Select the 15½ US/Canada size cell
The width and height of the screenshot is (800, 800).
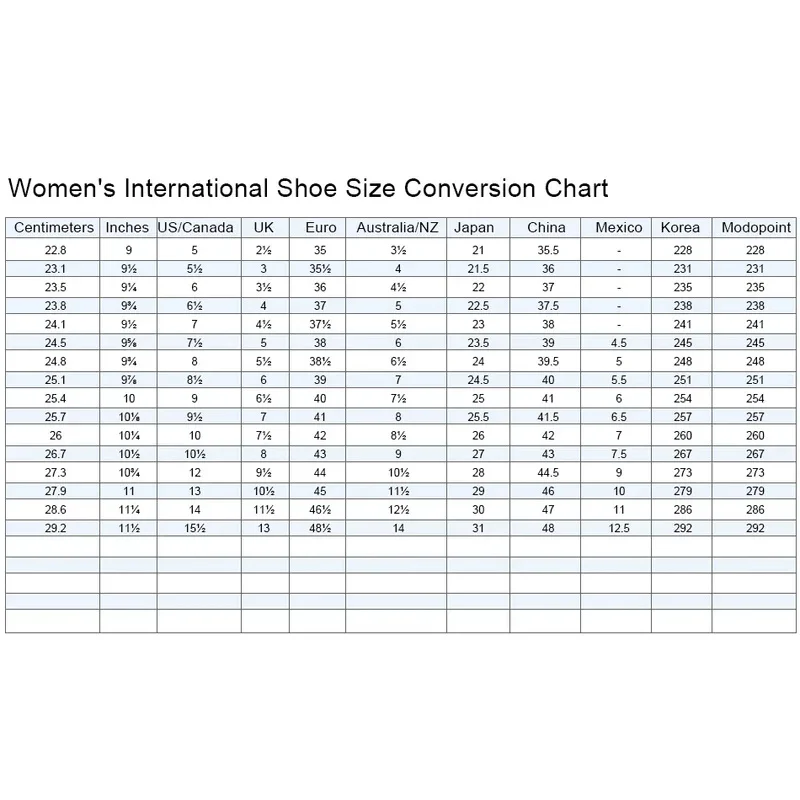198,527
